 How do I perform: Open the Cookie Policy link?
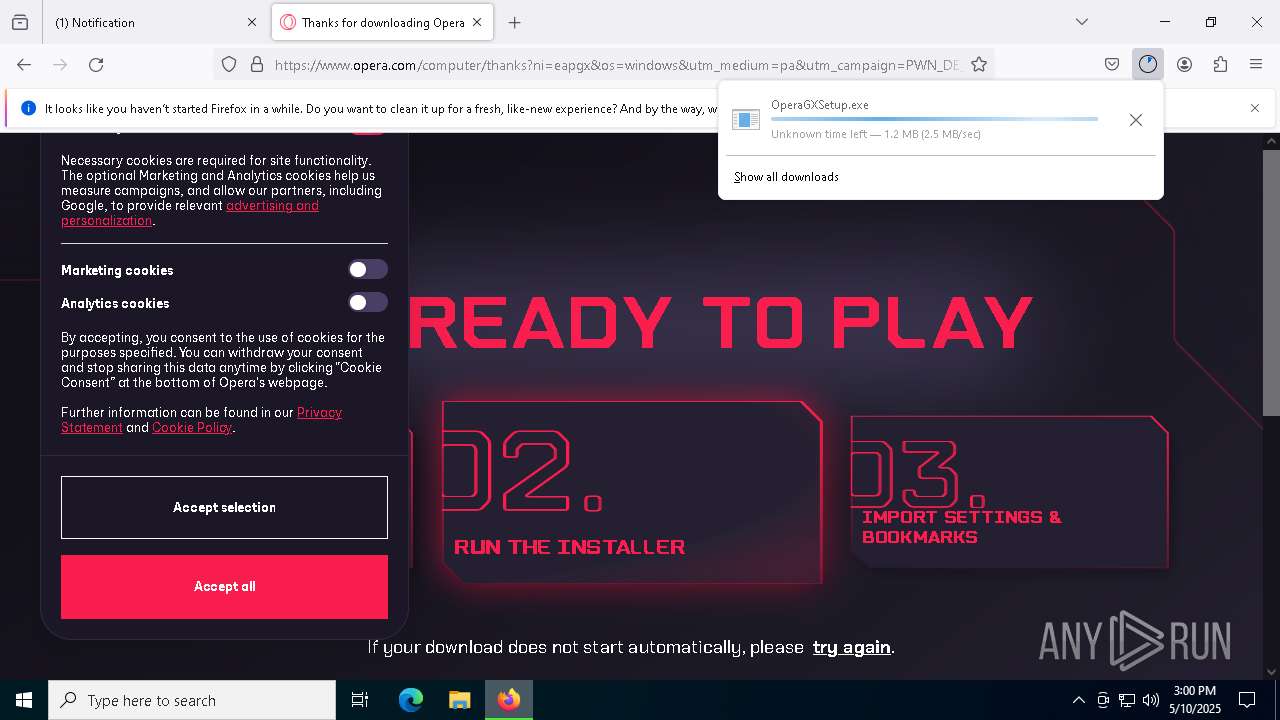coord(192,428)
